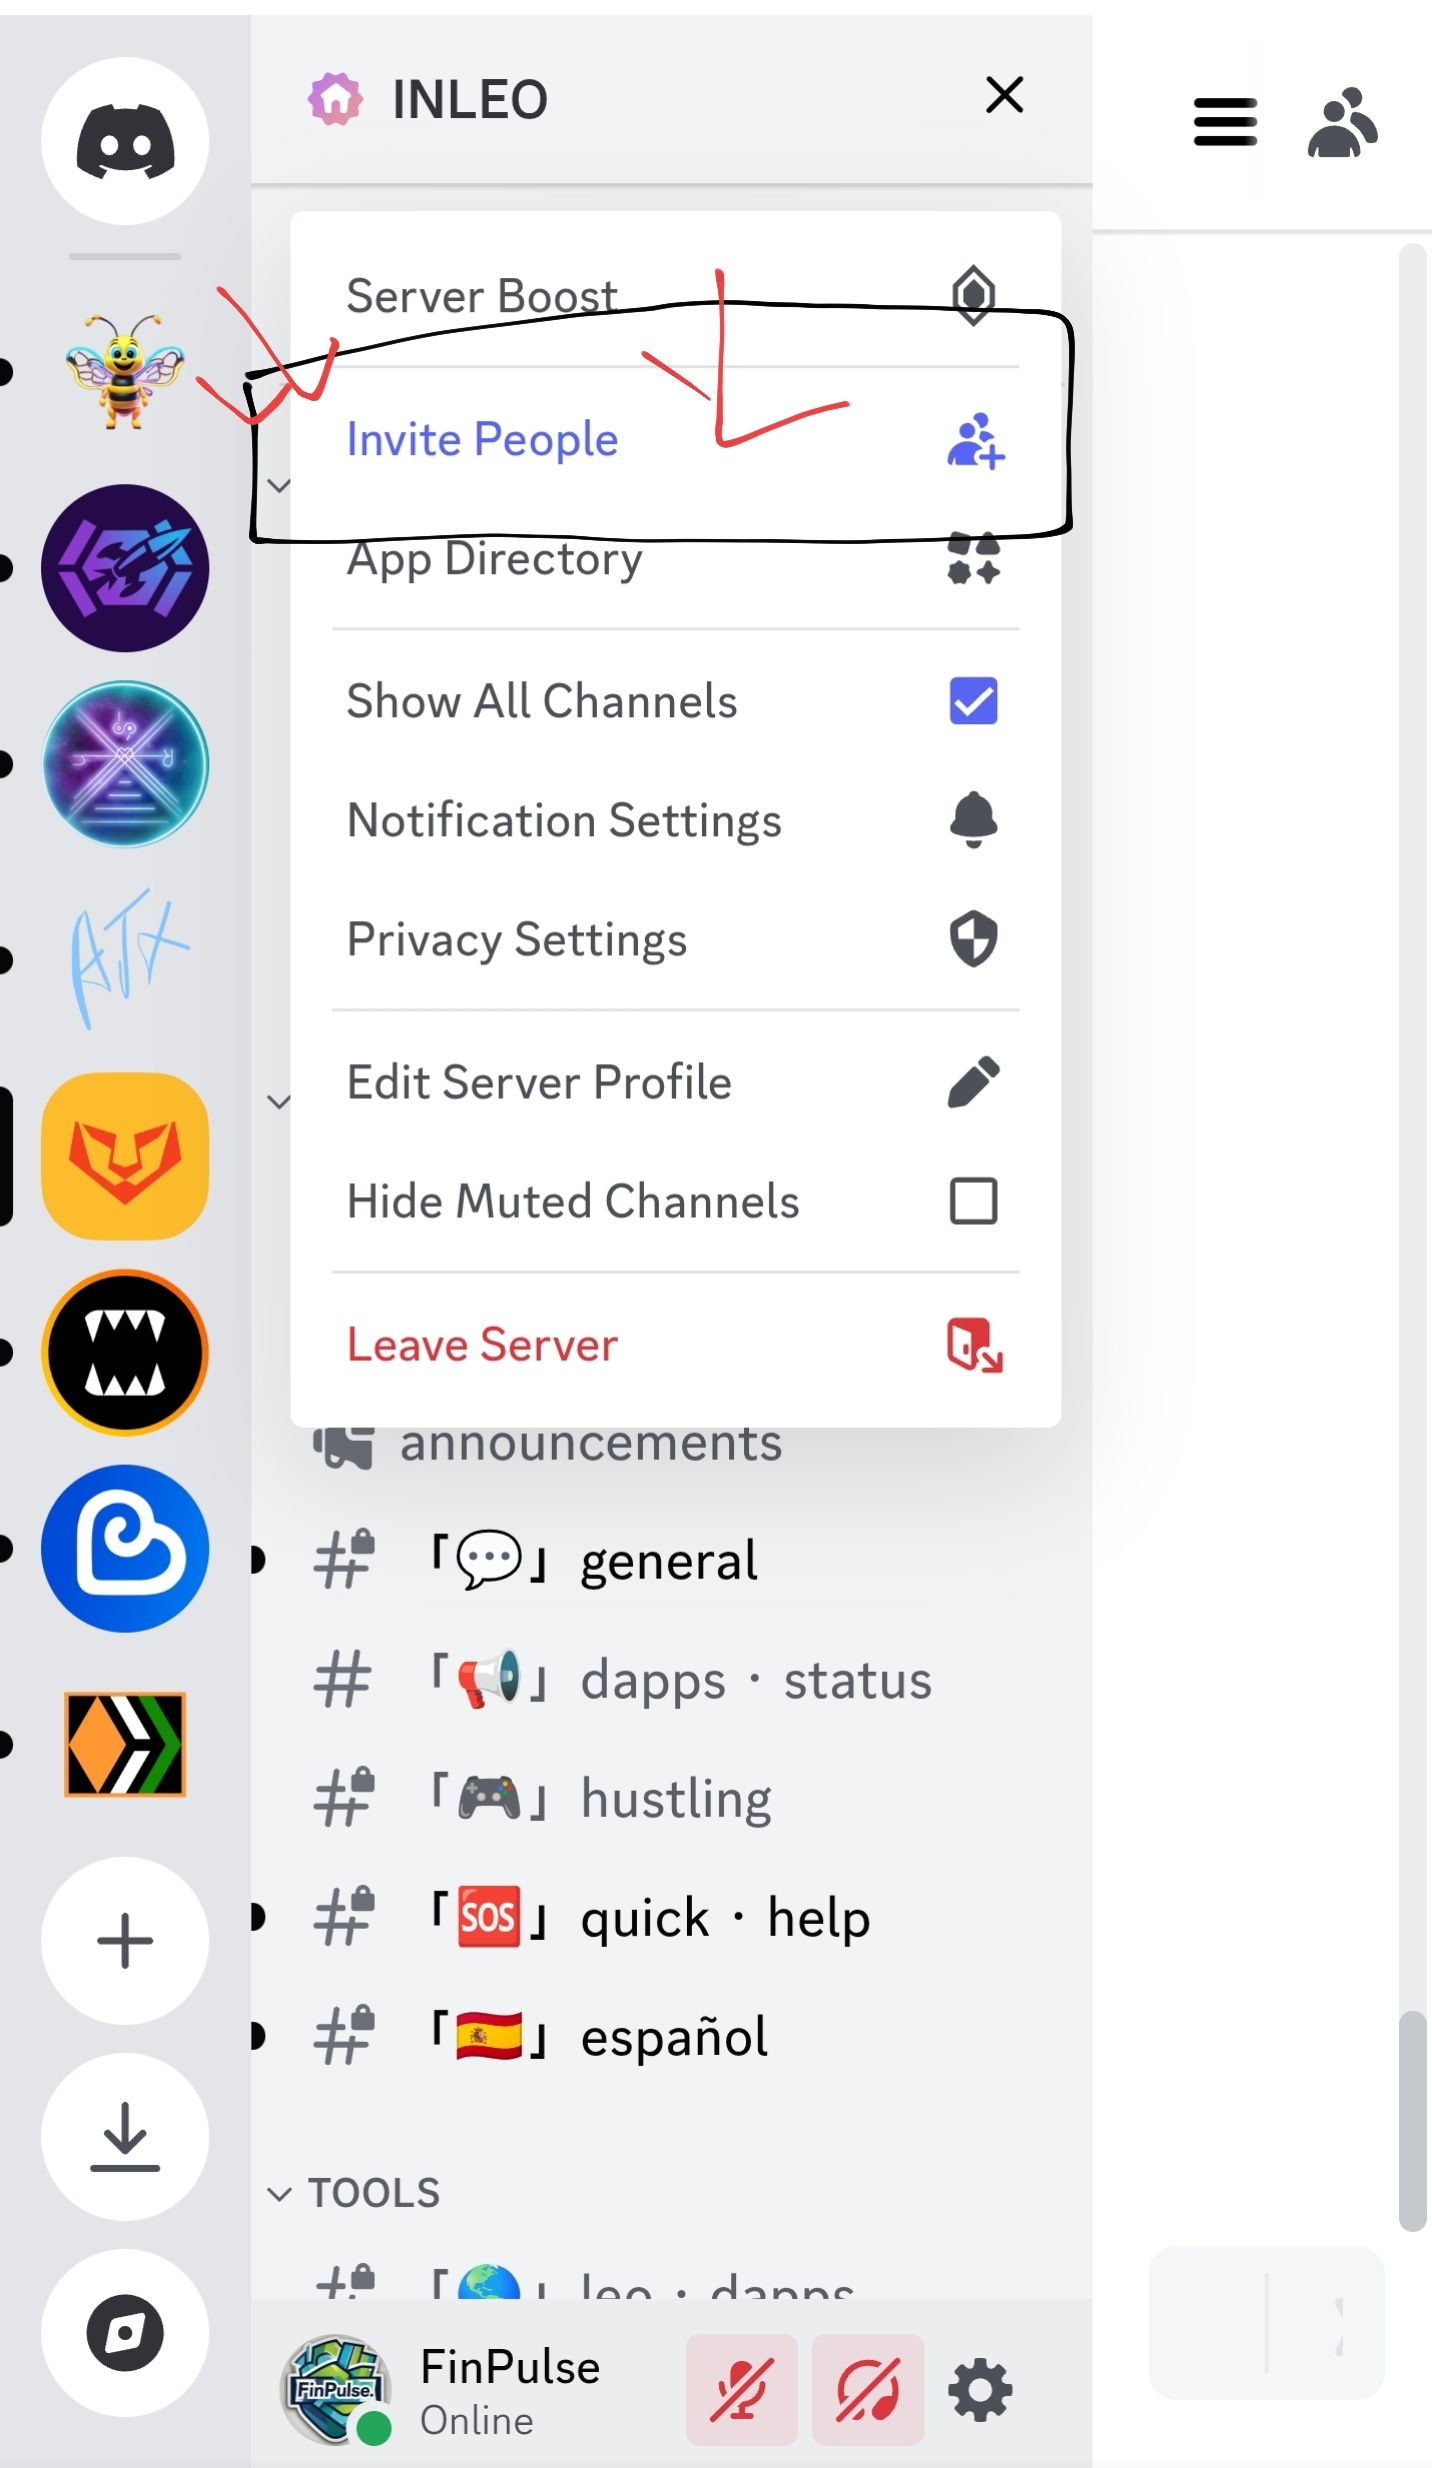Screen dimensions: 1432x2468
Task: Open the hamburger menu icon
Action: coord(1225,122)
